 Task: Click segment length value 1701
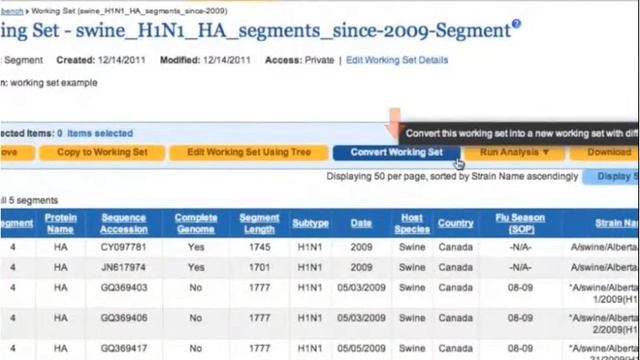[x=260, y=267]
